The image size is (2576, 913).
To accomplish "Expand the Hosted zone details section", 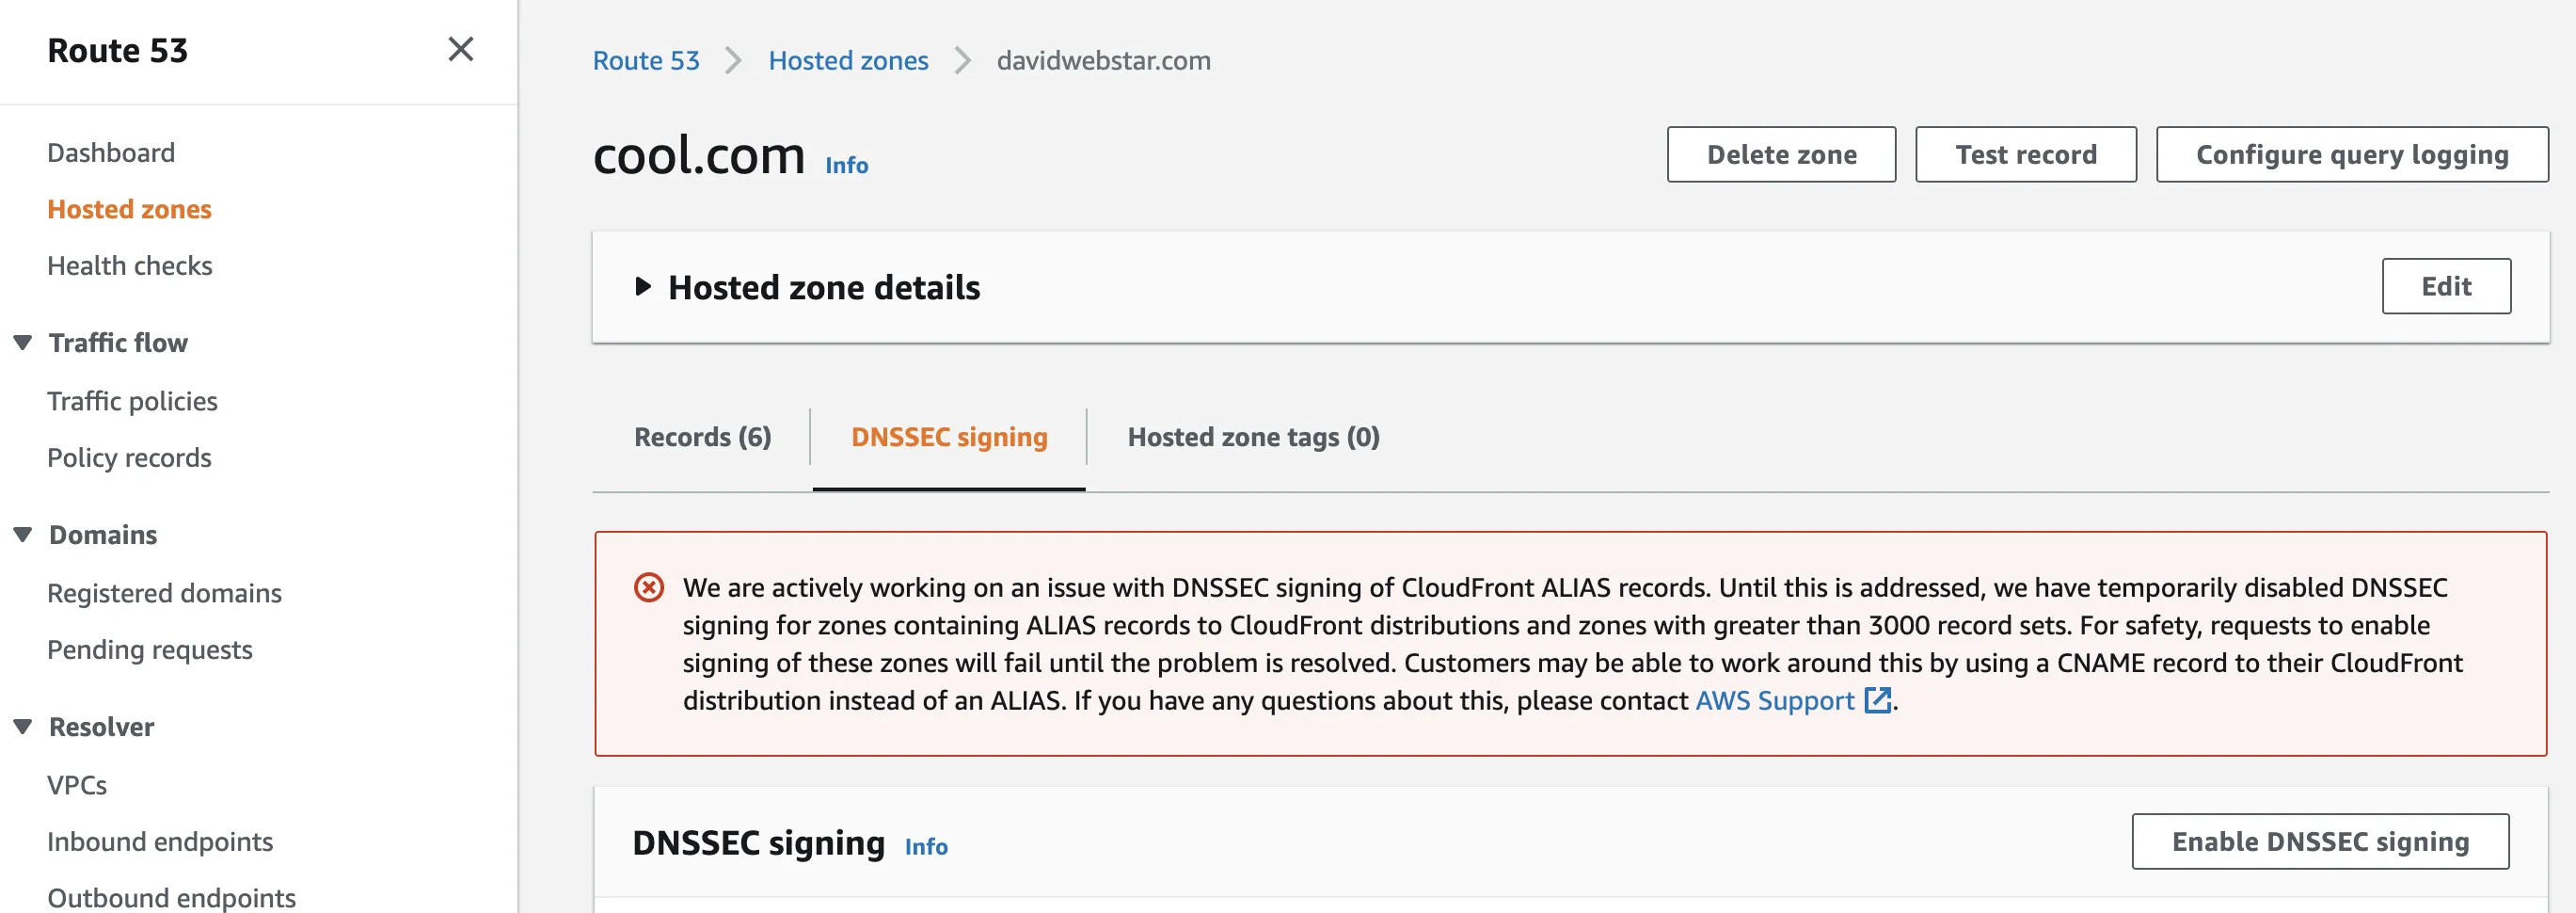I will pos(643,287).
